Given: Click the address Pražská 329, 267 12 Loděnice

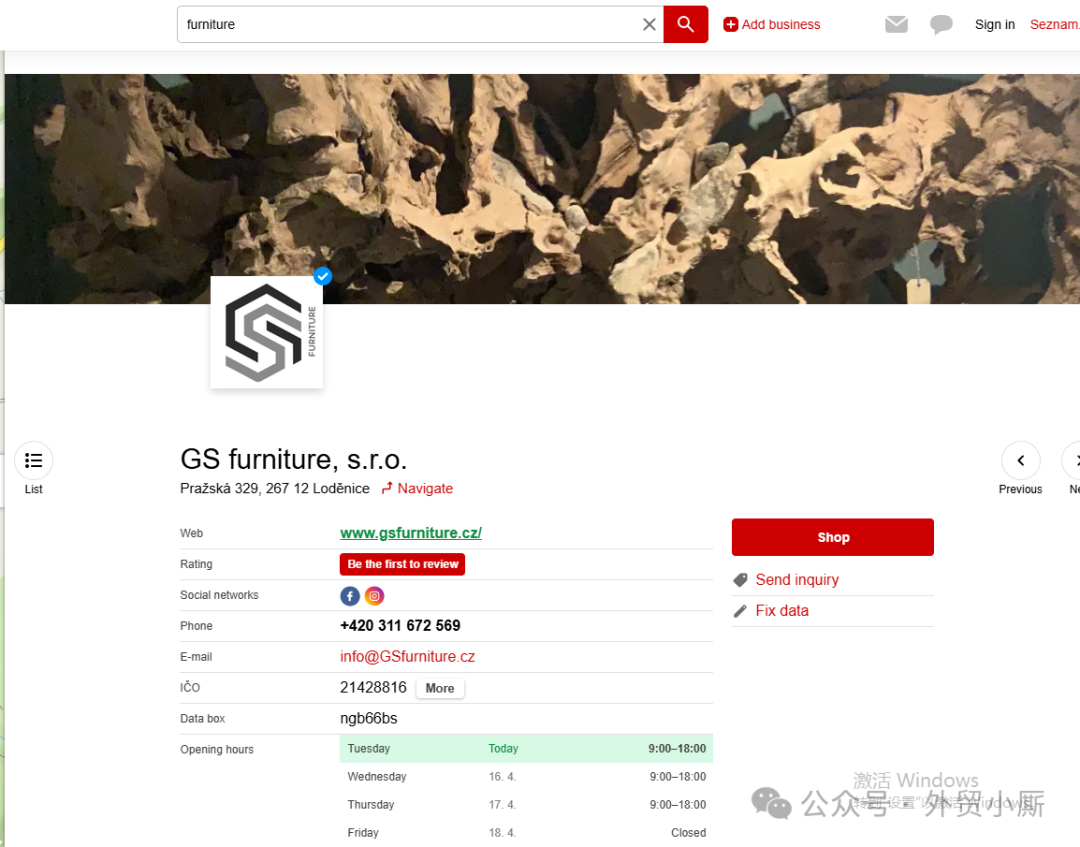Looking at the screenshot, I should (275, 488).
